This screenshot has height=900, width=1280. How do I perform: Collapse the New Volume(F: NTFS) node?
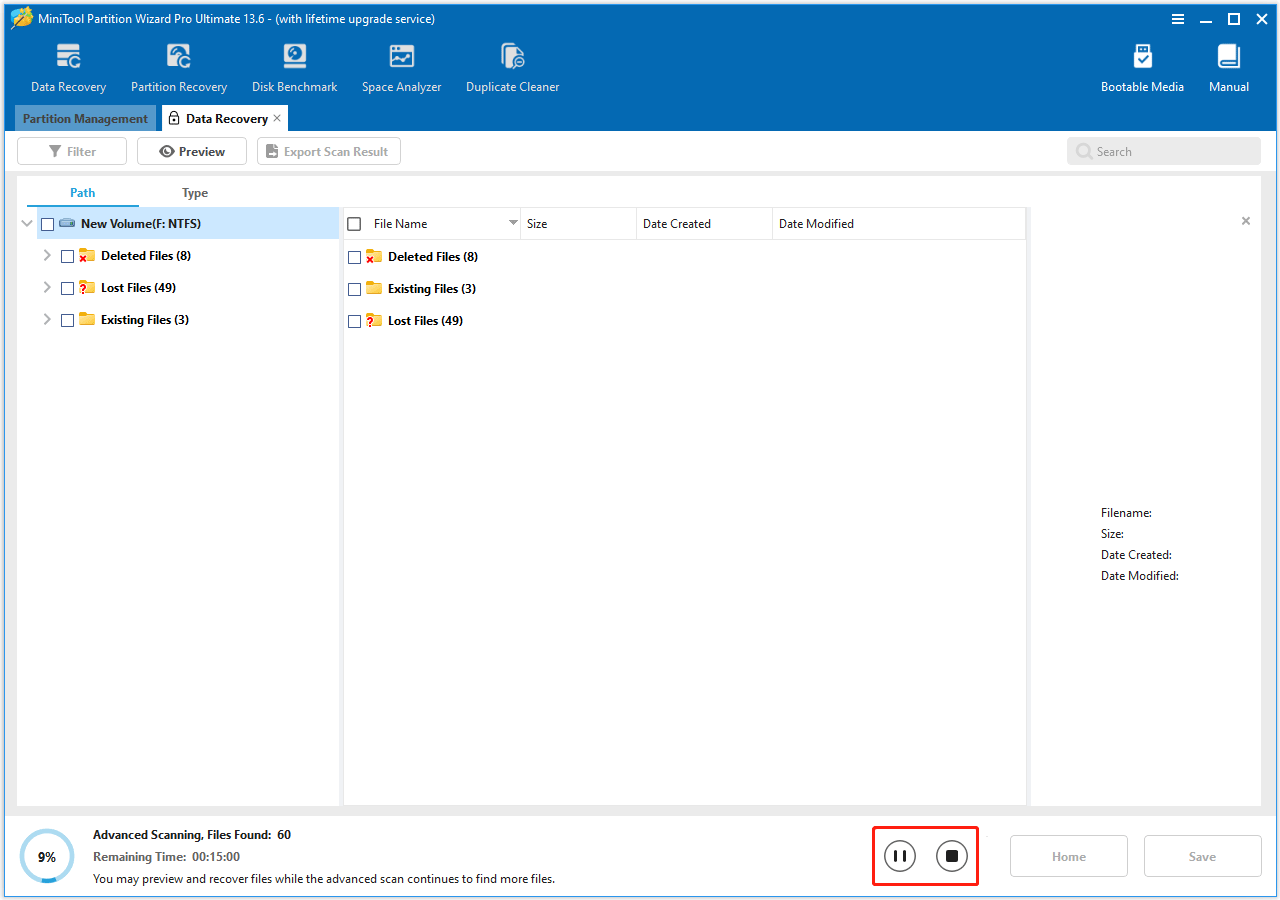(26, 223)
